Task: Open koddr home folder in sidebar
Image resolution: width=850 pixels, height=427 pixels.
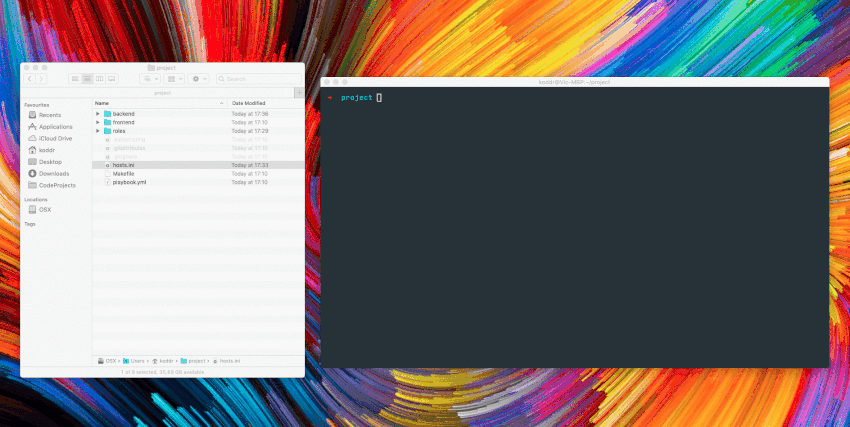Action: coord(42,150)
